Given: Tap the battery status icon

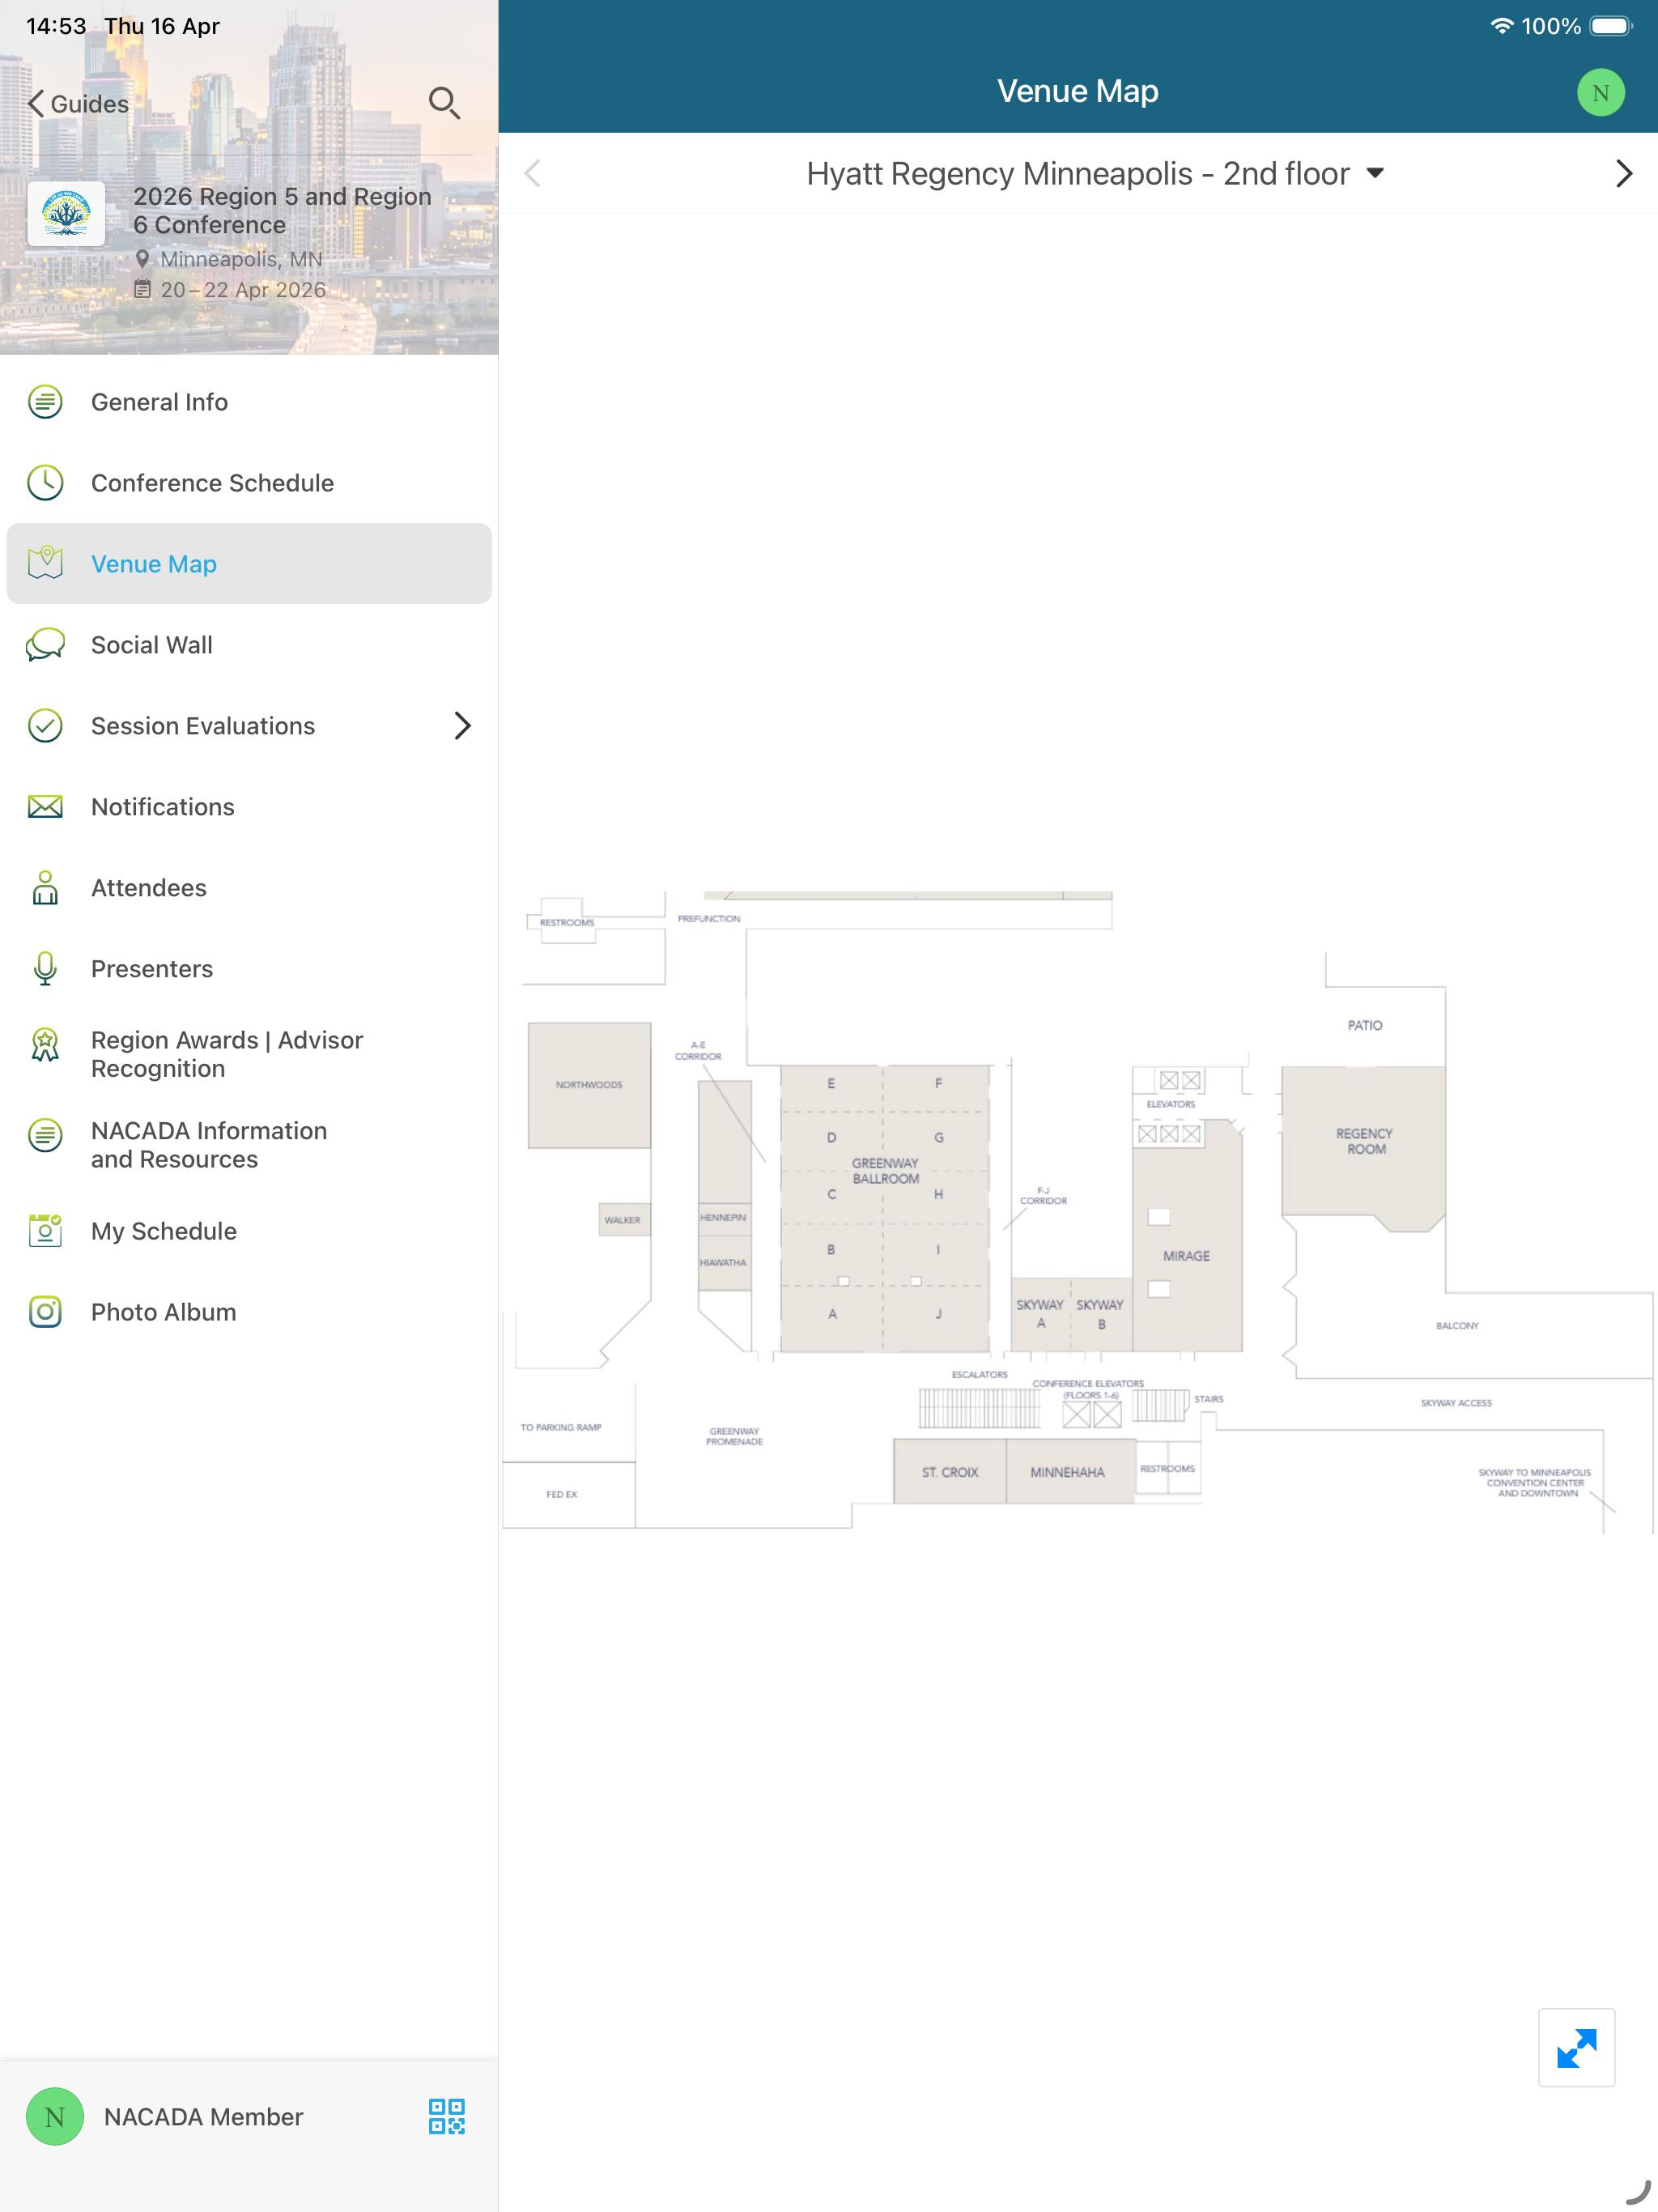Looking at the screenshot, I should 1611,26.
